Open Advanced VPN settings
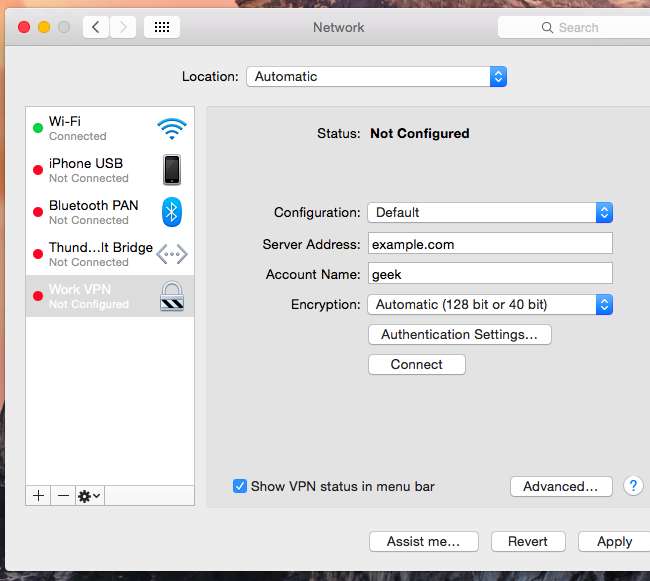650x581 pixels. 560,486
